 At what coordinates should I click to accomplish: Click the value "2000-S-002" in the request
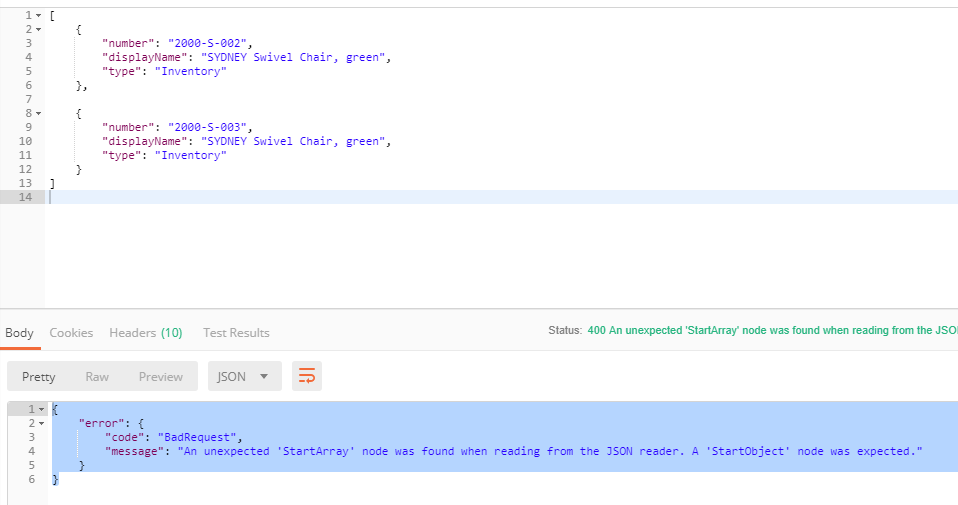(207, 43)
